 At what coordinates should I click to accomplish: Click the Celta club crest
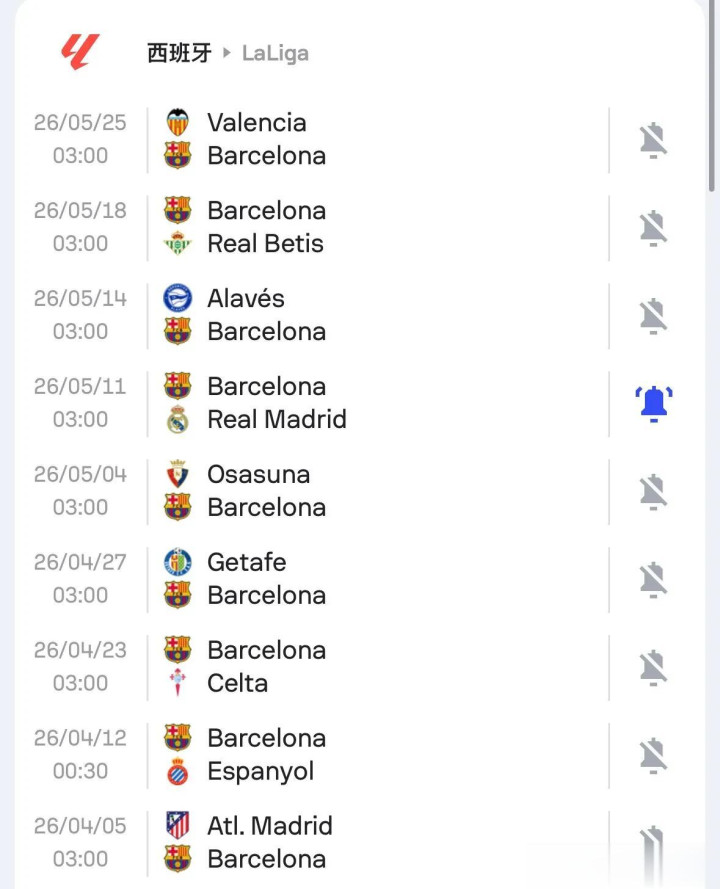click(x=178, y=683)
